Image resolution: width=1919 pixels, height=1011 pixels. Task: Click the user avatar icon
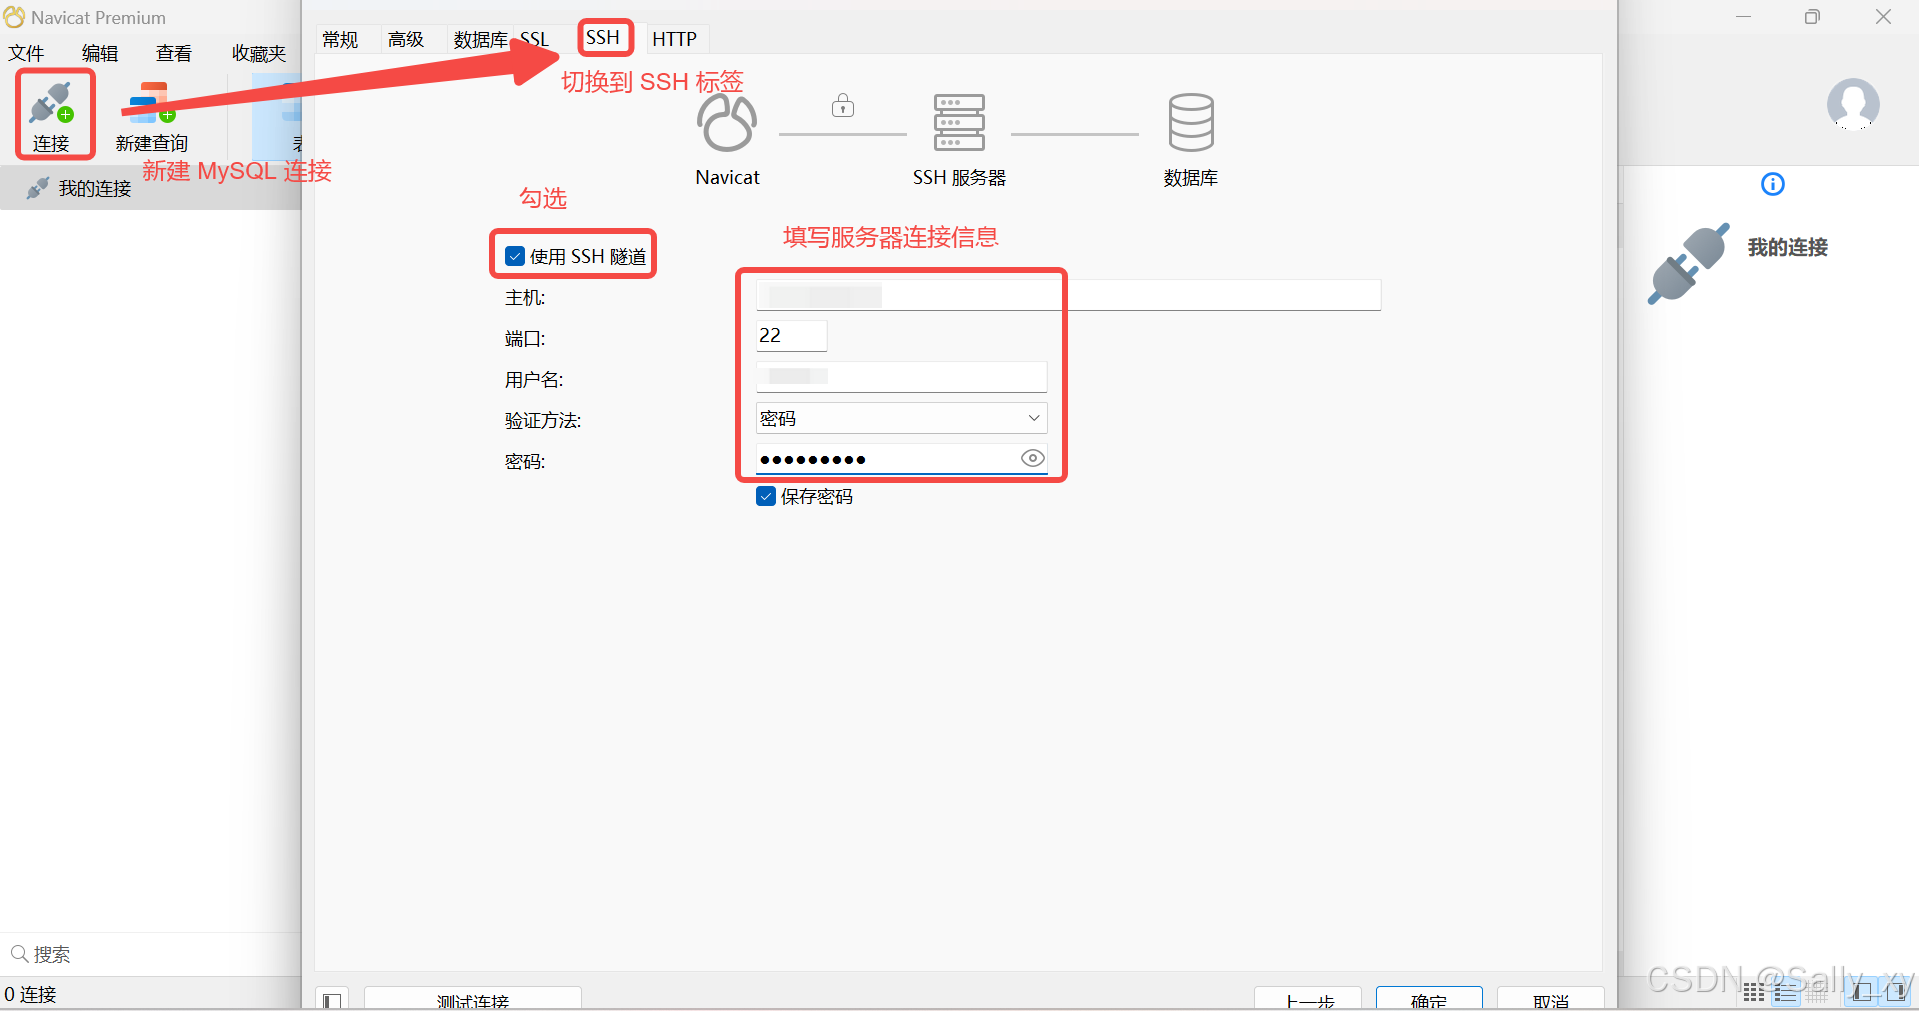click(x=1852, y=105)
